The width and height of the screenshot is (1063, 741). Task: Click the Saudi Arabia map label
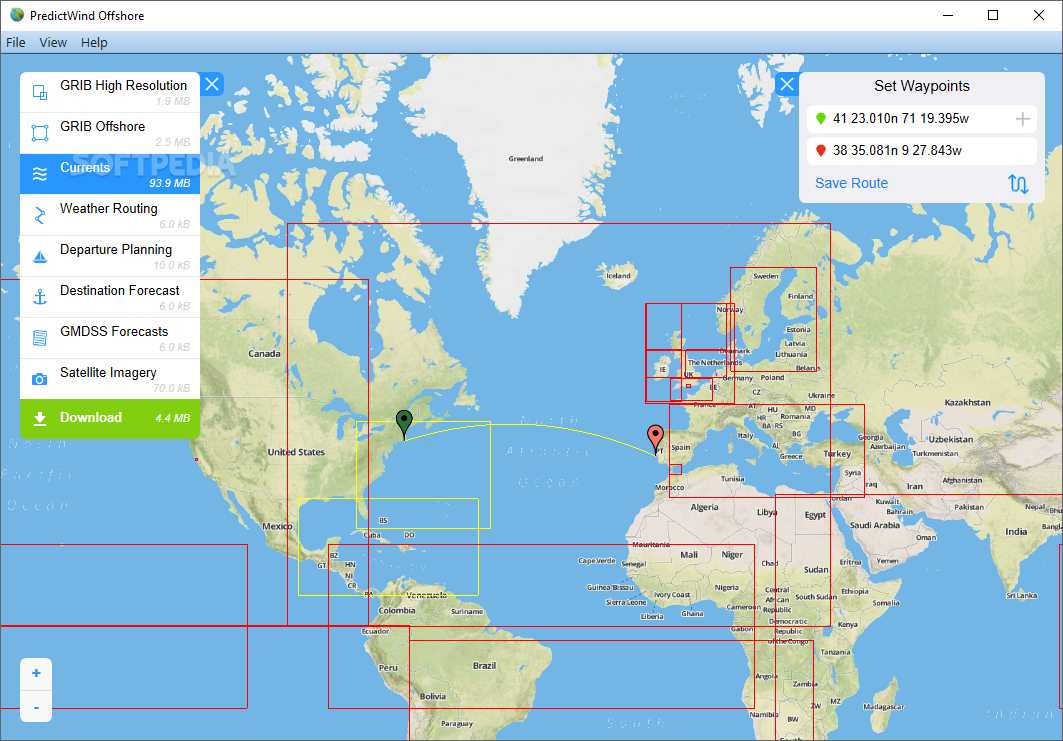click(x=875, y=525)
